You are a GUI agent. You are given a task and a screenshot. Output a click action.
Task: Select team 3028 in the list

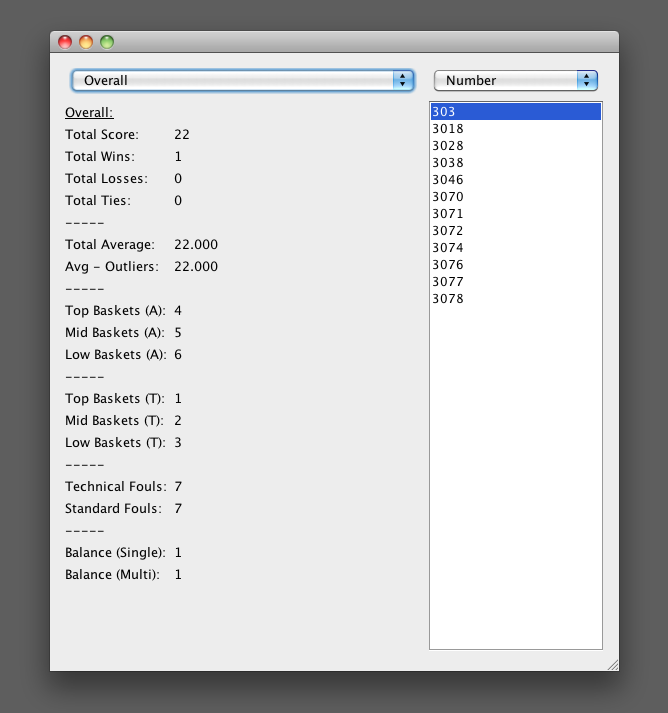click(x=516, y=146)
